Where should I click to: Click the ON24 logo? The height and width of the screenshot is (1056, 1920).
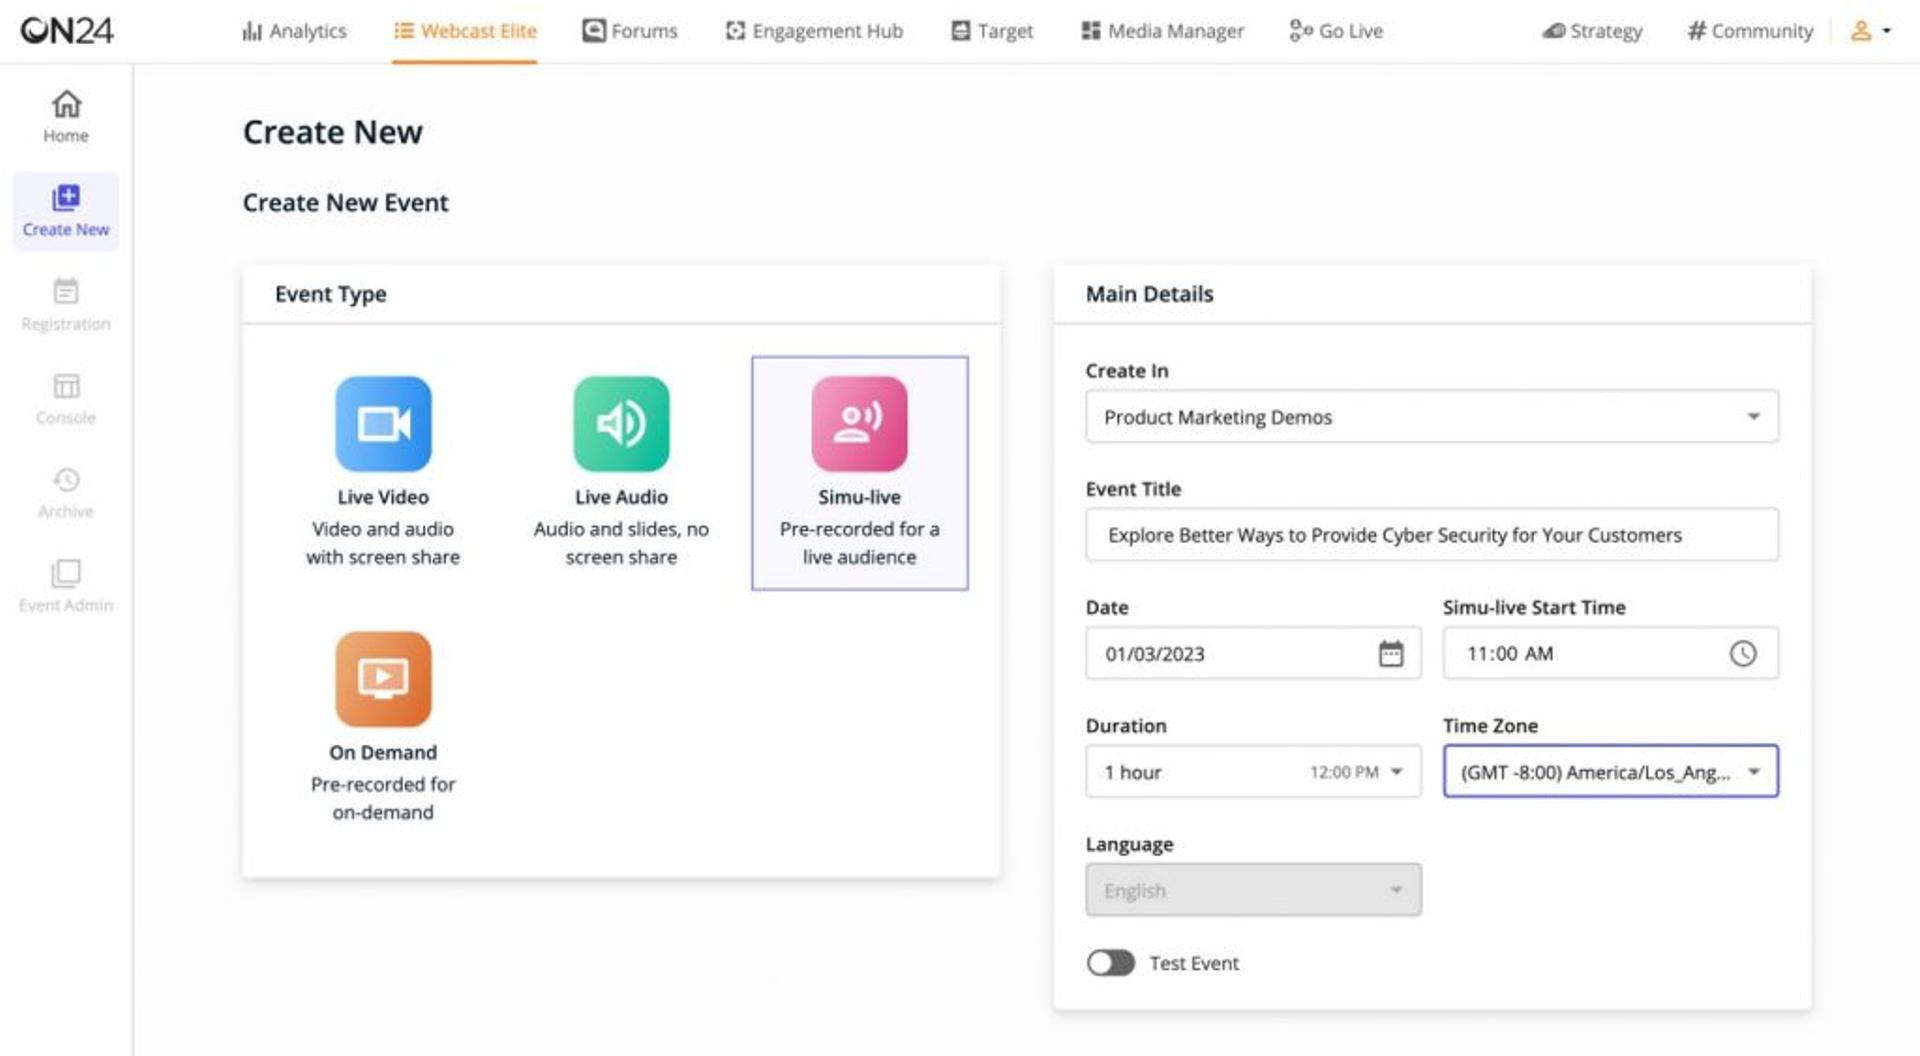(x=67, y=30)
